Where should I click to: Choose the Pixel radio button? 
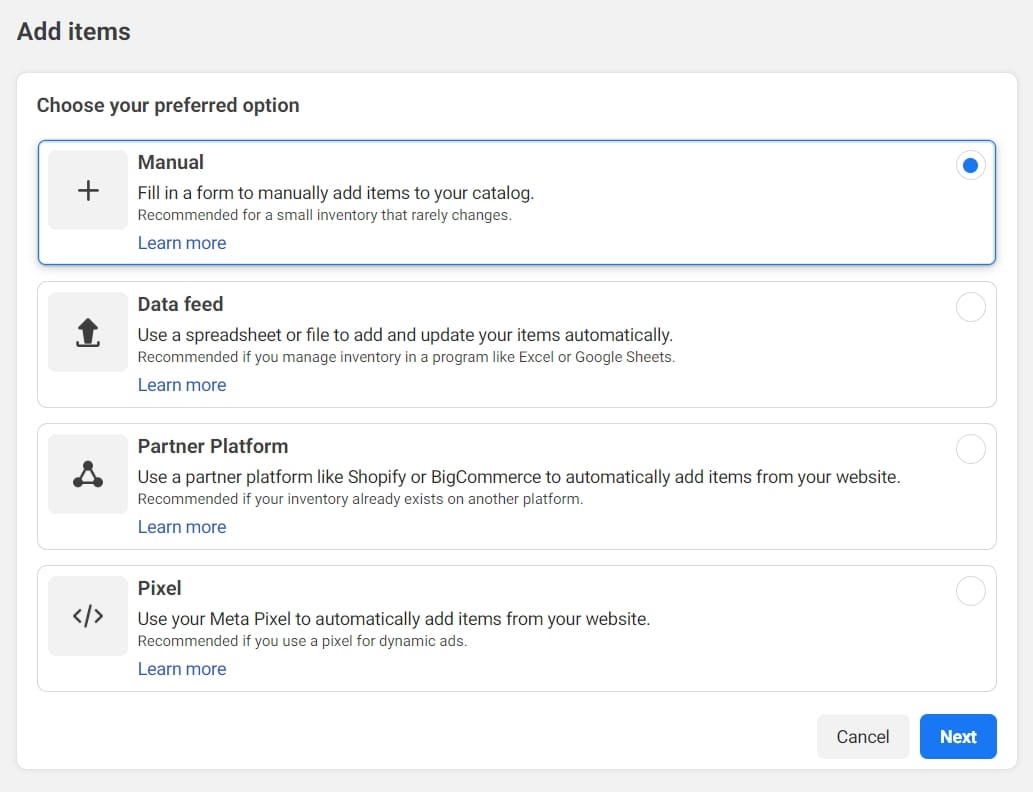[x=970, y=591]
